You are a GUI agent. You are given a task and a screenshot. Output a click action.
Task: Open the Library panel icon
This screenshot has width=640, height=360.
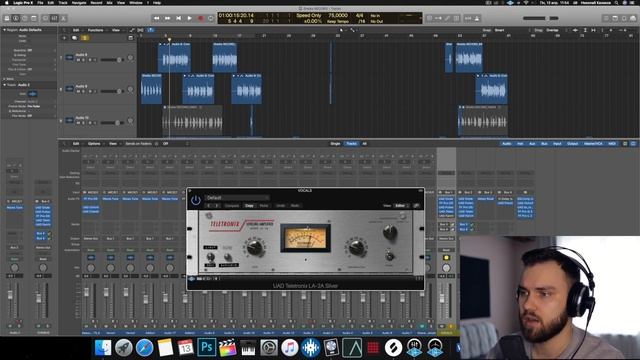click(7, 18)
